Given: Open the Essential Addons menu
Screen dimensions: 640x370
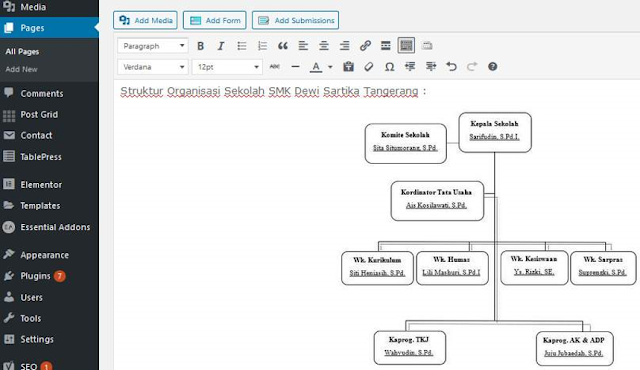Looking at the screenshot, I should 49,227.
